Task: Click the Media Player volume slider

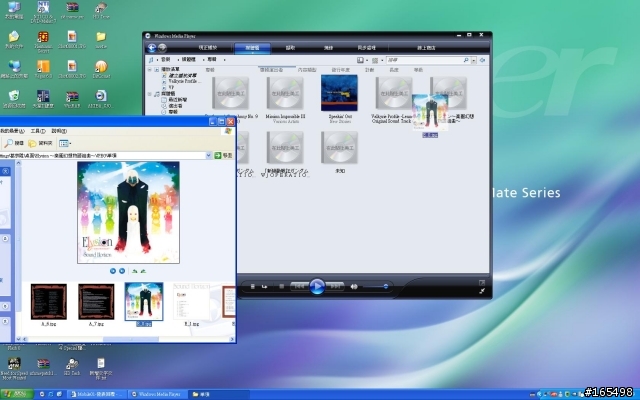Action: [375, 287]
